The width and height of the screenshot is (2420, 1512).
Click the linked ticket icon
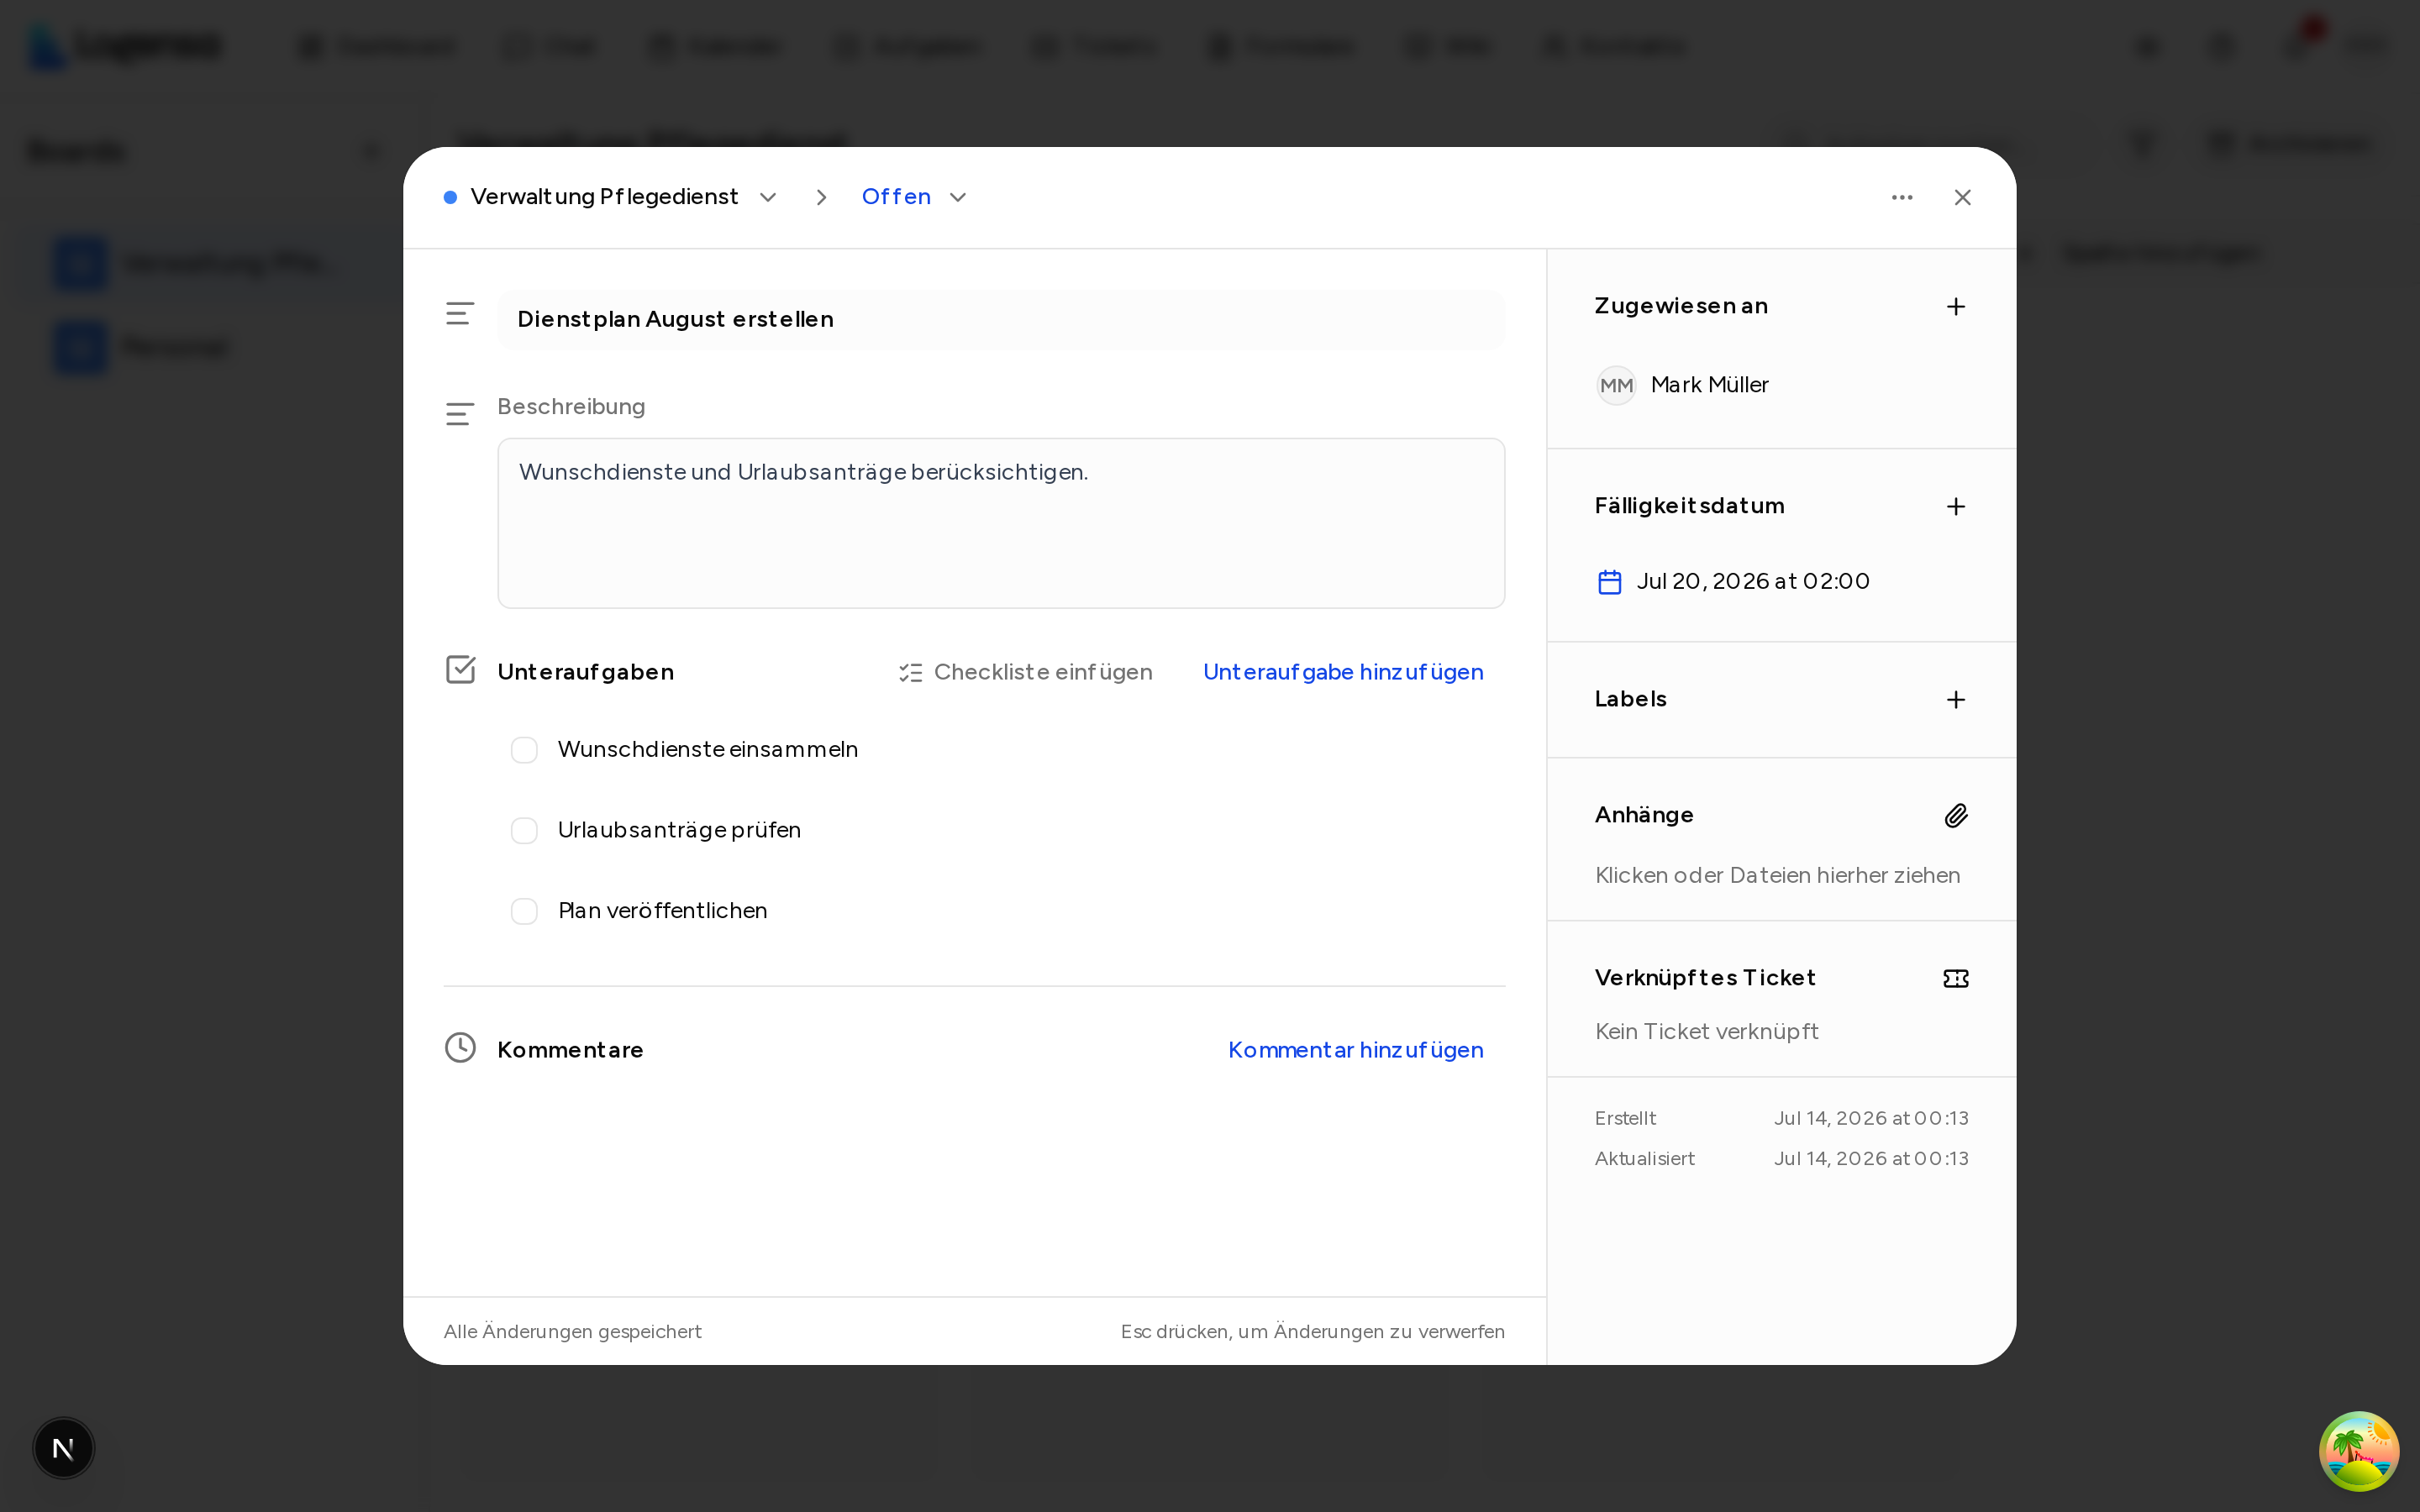point(1956,978)
